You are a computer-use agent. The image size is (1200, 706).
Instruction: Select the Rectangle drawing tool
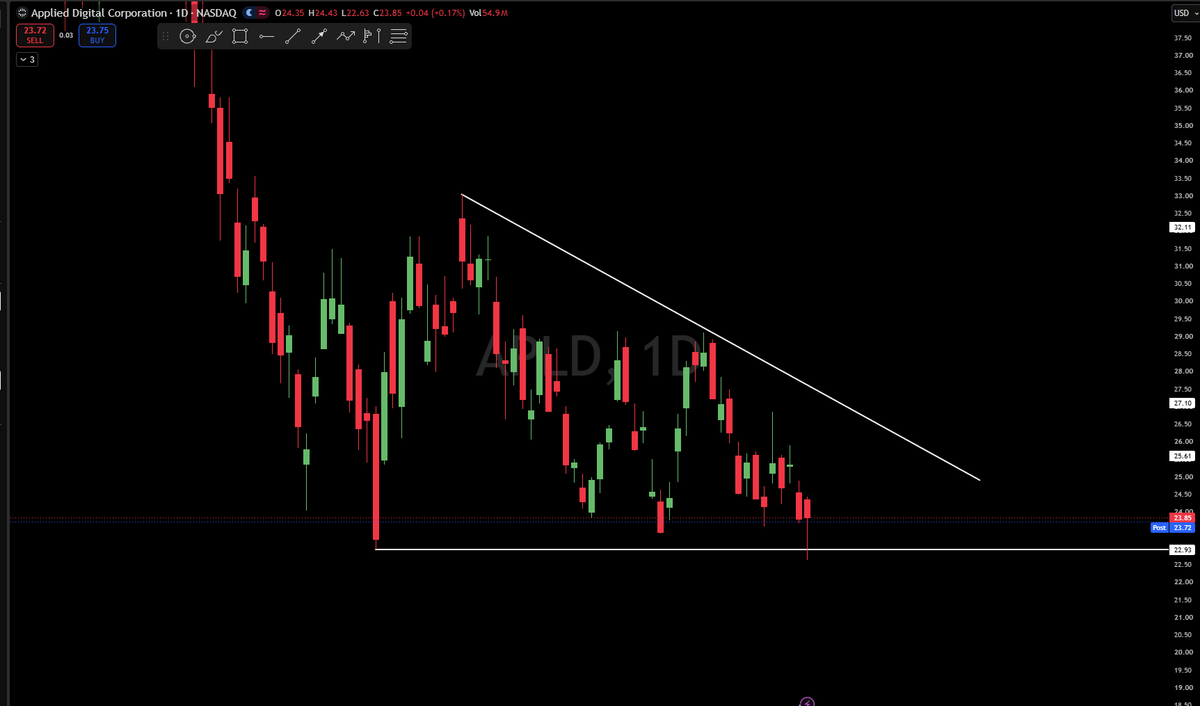pos(240,37)
